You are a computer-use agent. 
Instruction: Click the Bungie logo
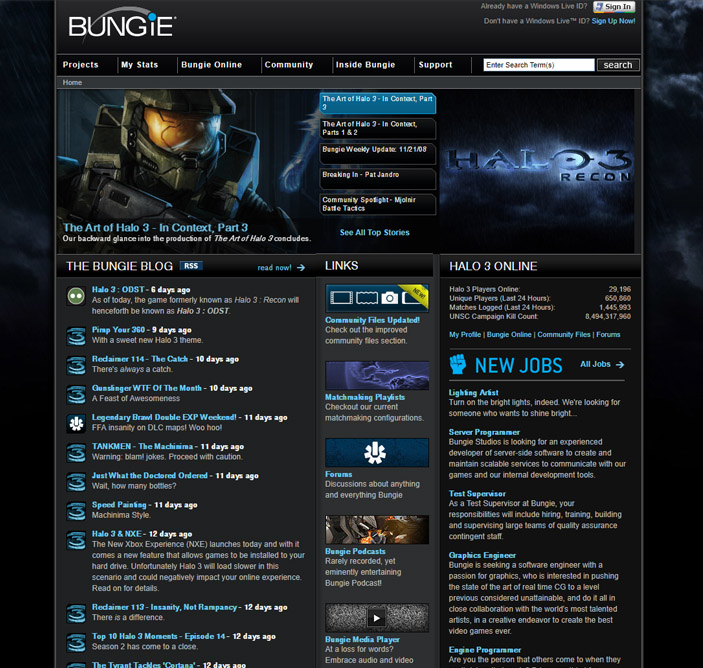(x=122, y=26)
